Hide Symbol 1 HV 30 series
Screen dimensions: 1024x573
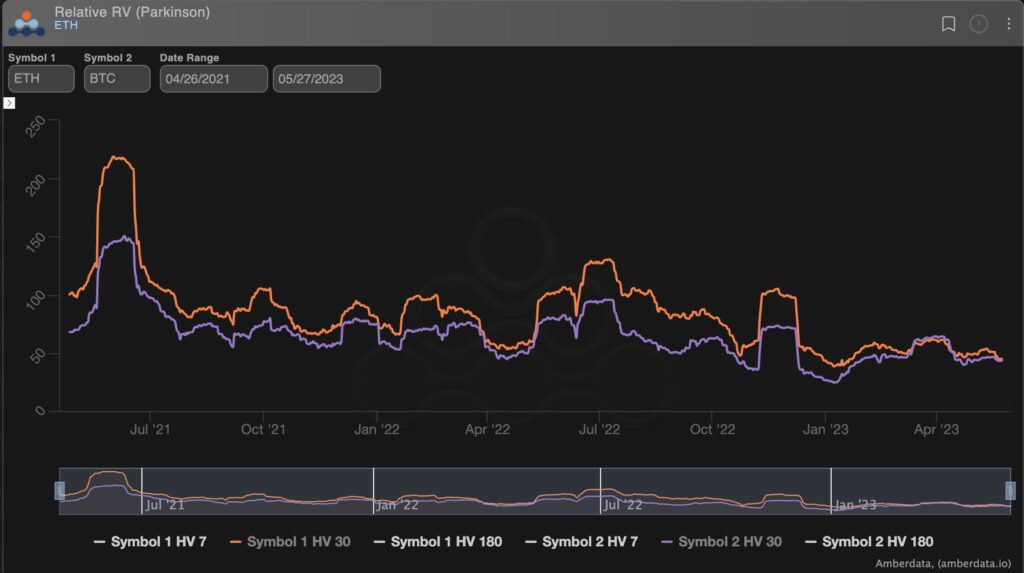(290, 542)
